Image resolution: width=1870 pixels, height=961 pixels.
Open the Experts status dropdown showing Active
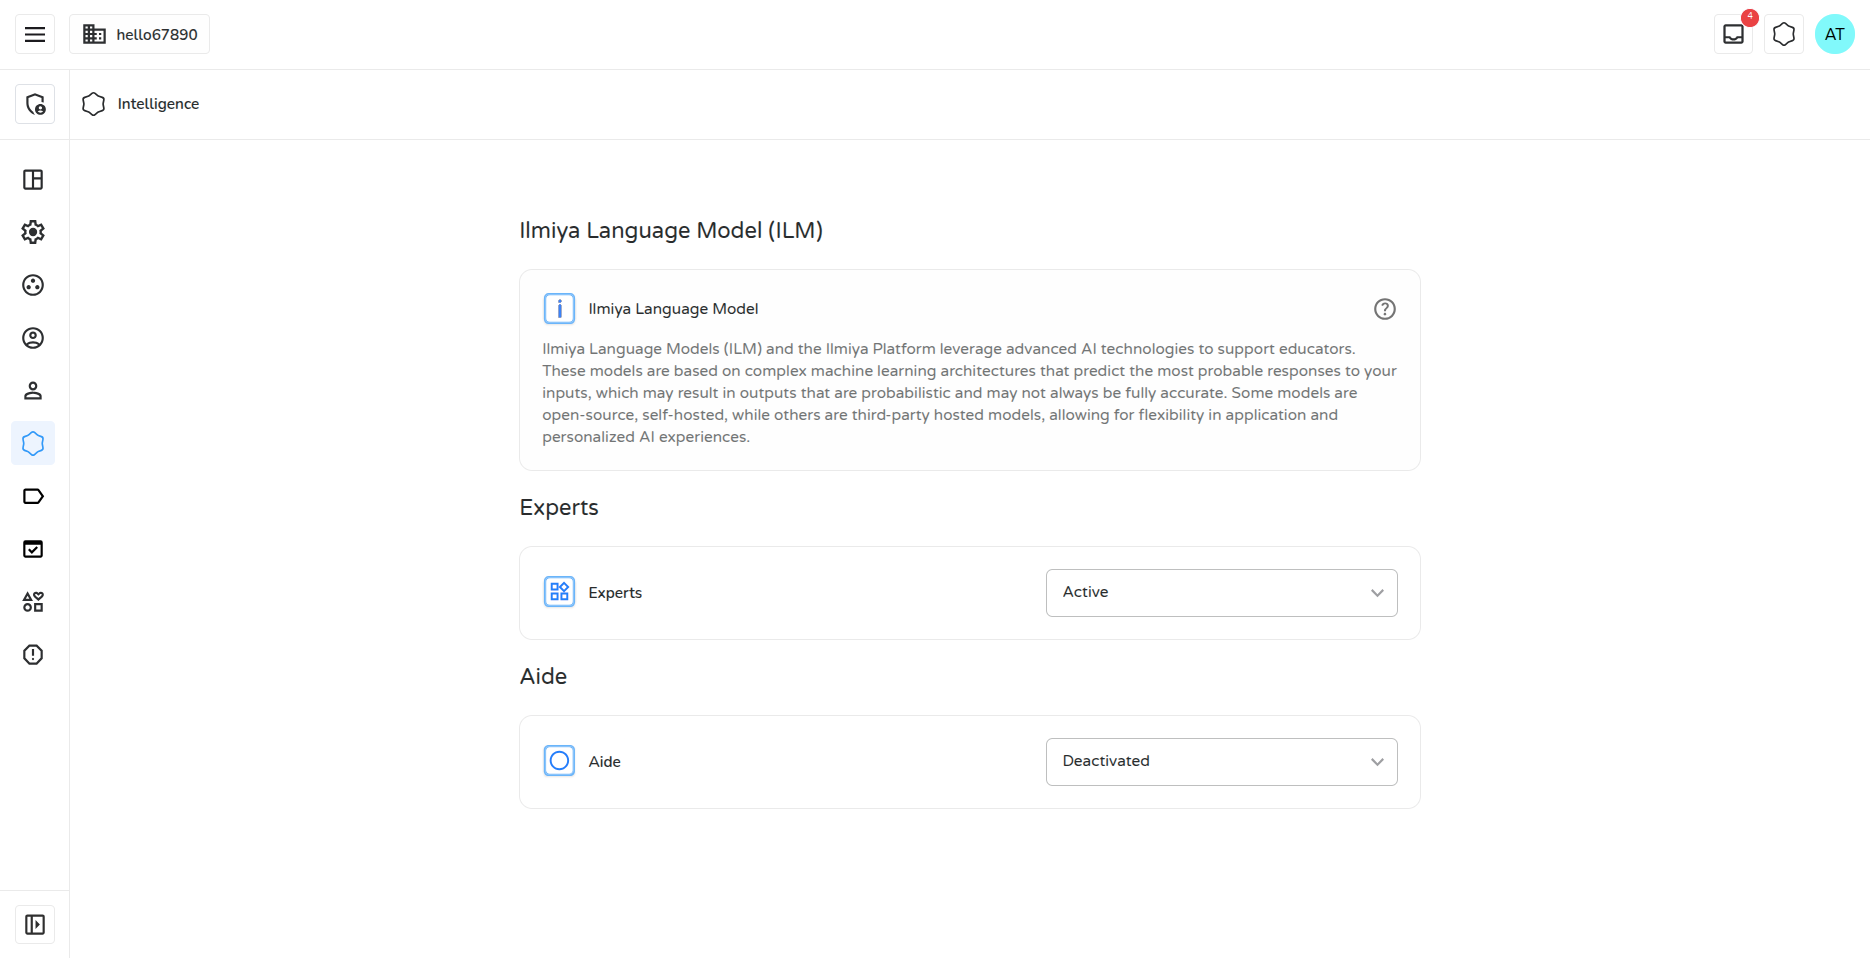1221,593
